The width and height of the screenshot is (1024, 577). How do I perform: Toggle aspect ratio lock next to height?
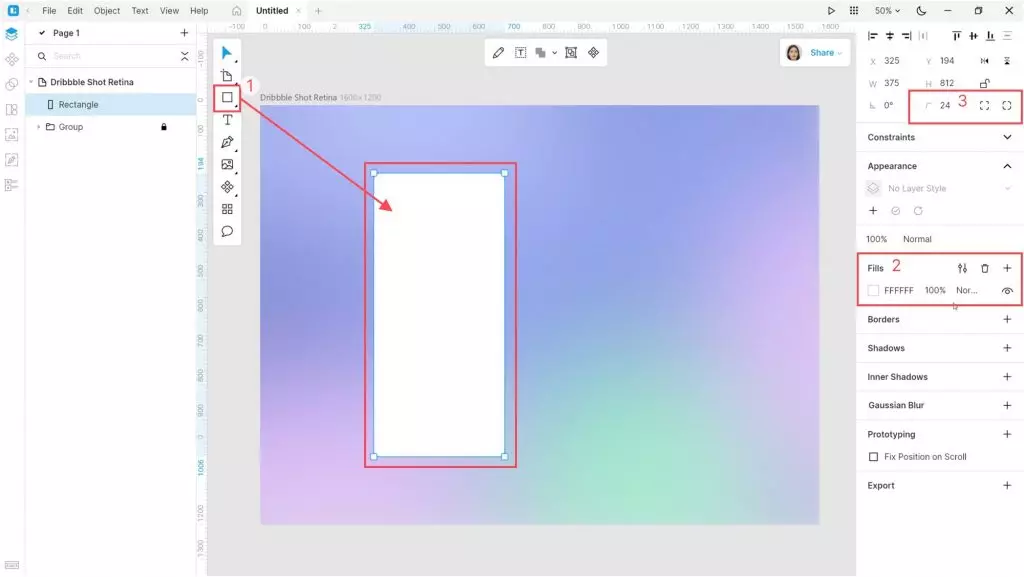click(984, 83)
